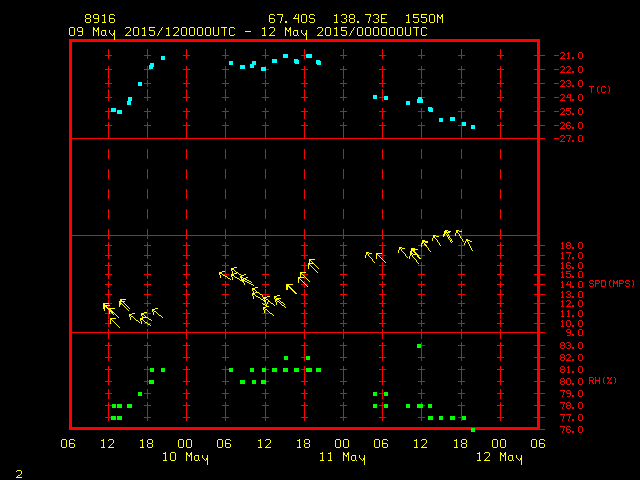The image size is (640, 480).
Task: Click the 11 May date label
Action: [x=342, y=457]
